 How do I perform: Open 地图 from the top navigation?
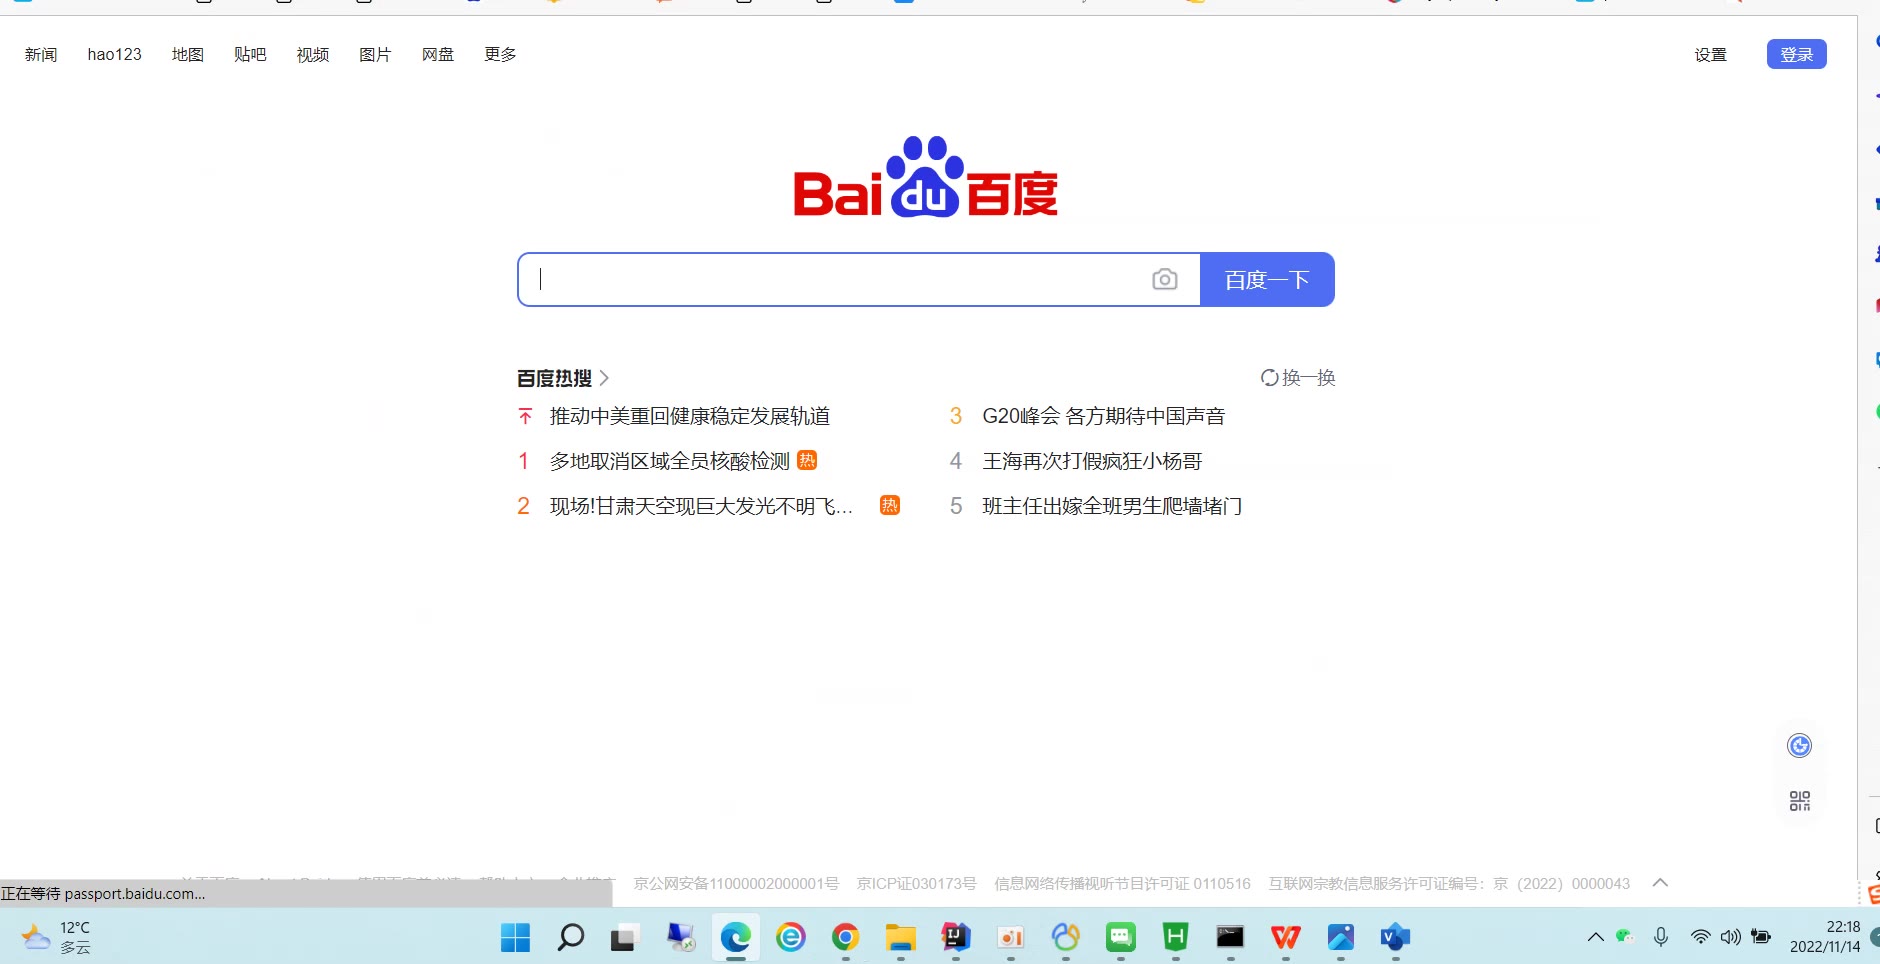[x=187, y=54]
